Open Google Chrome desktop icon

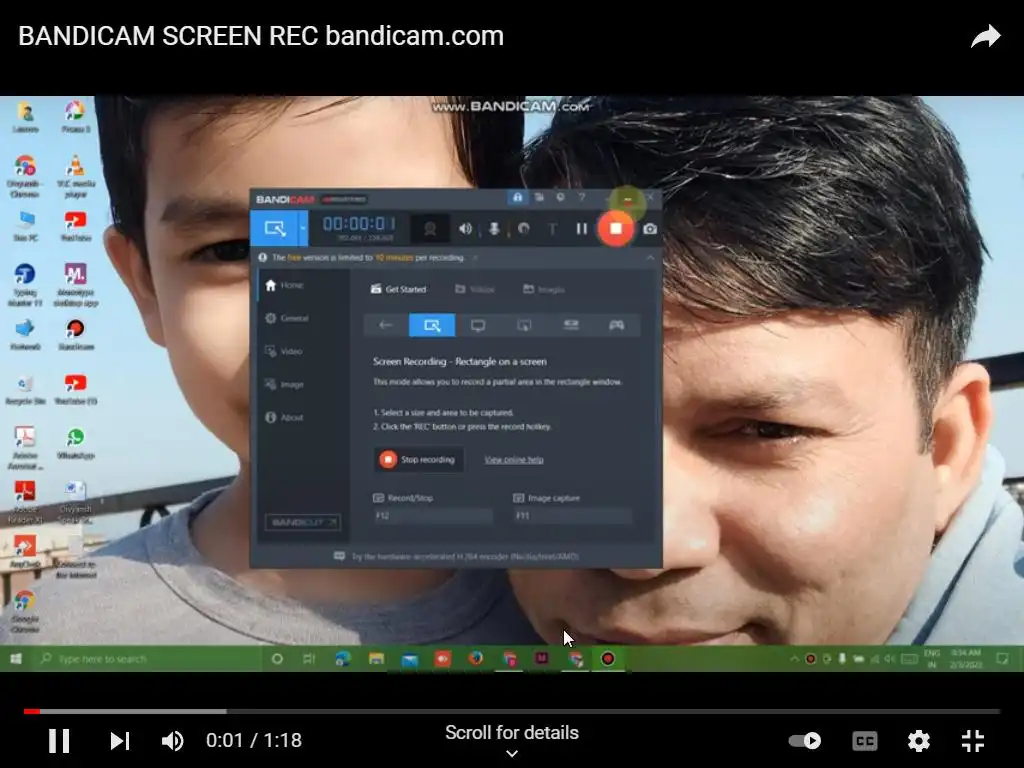25,611
